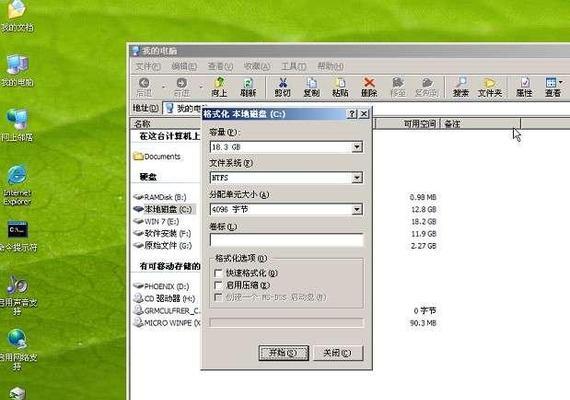Viewport: 570px width, 400px height.
Task: Click the Move To (移至) toolbar icon
Action: point(398,87)
